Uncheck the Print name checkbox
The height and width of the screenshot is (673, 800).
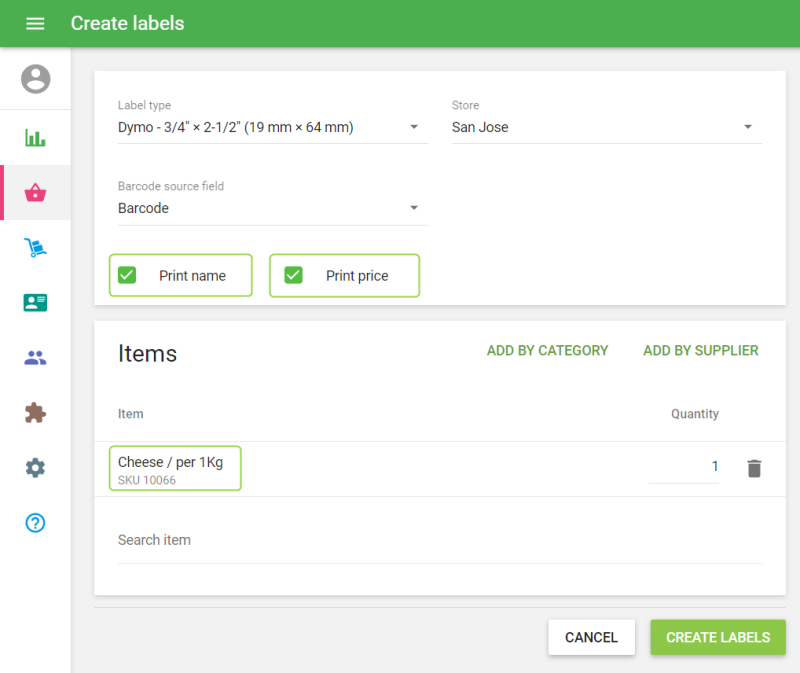127,275
